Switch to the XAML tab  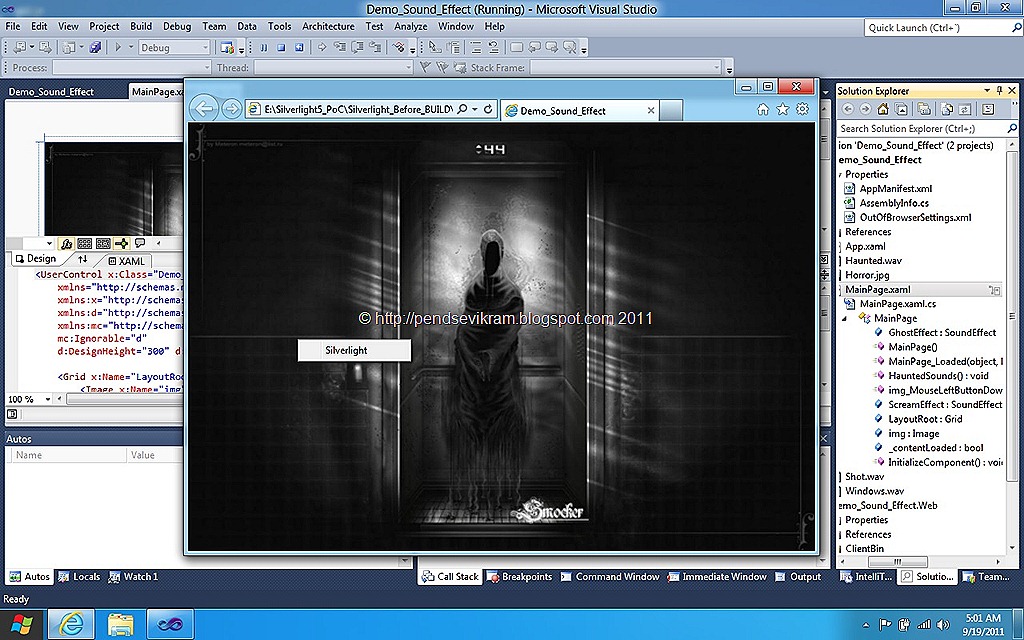(126, 261)
